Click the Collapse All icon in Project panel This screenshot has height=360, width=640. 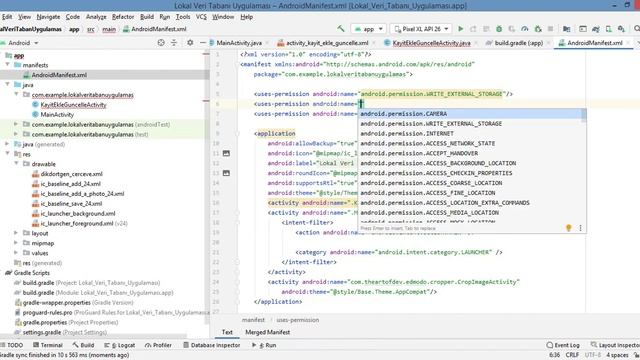pyautogui.click(x=174, y=42)
